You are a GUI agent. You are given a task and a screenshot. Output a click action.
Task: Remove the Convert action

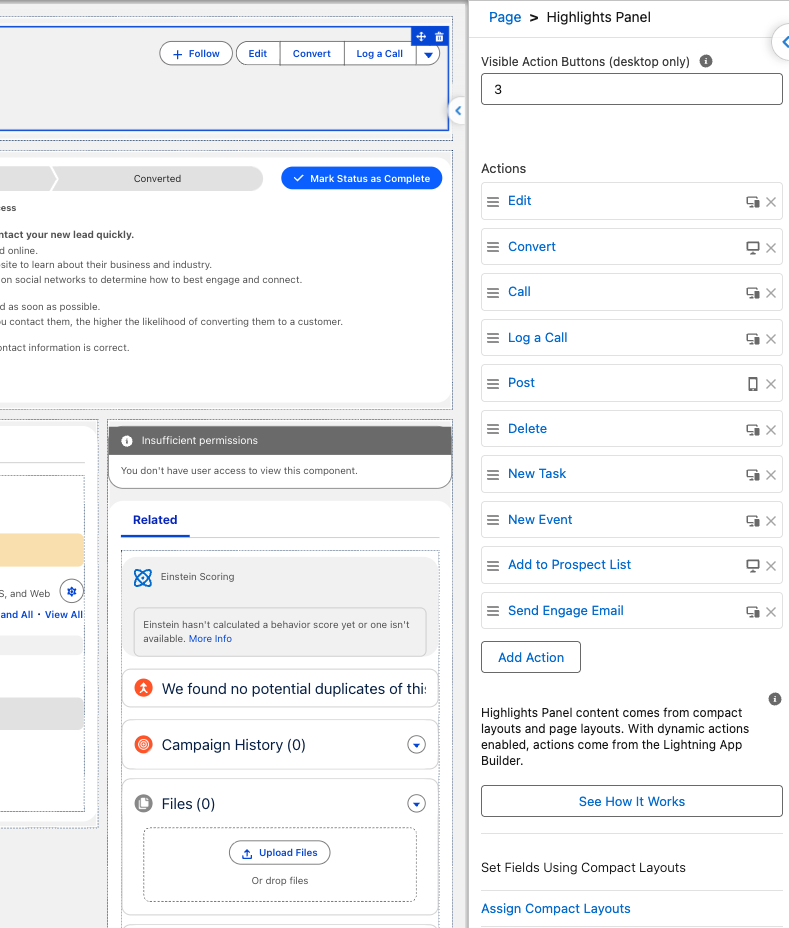pyautogui.click(x=771, y=248)
